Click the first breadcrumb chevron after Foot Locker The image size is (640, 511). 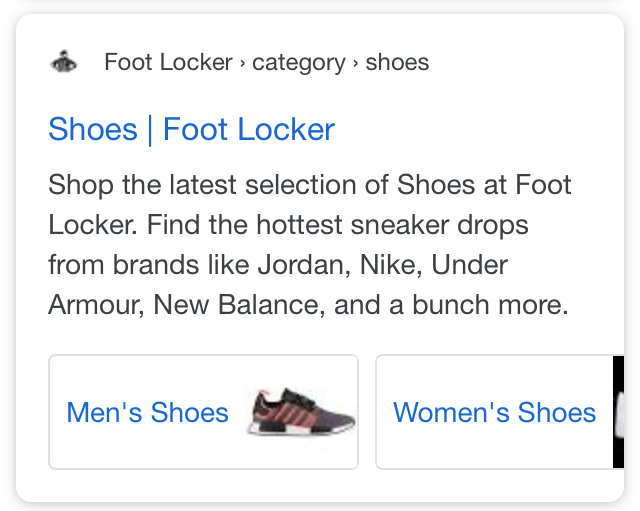point(242,63)
